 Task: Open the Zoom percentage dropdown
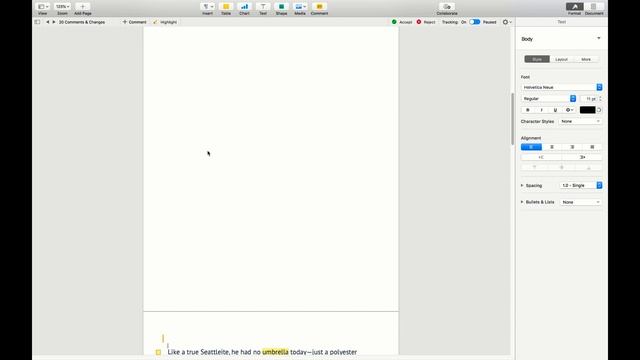click(x=62, y=7)
